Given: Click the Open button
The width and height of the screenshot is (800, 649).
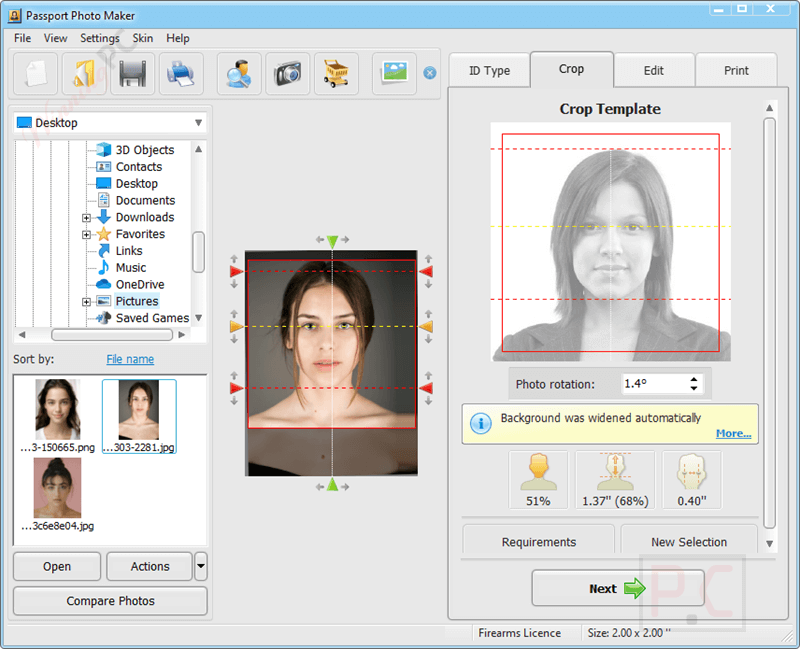Looking at the screenshot, I should 57,566.
